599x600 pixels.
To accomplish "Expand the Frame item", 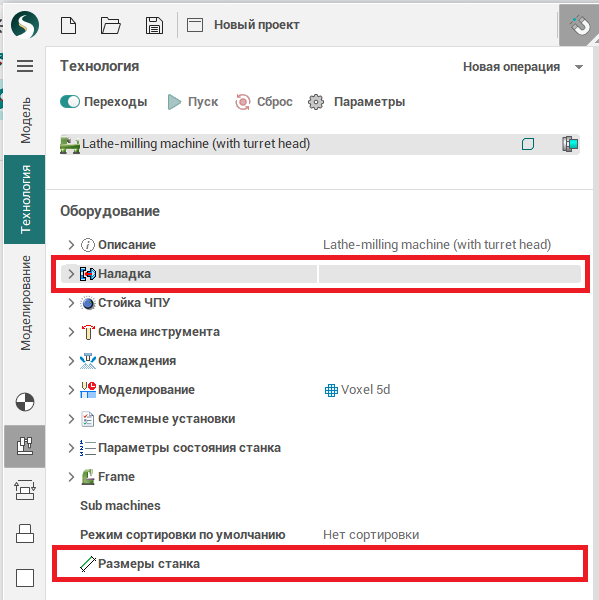I will click(x=71, y=477).
